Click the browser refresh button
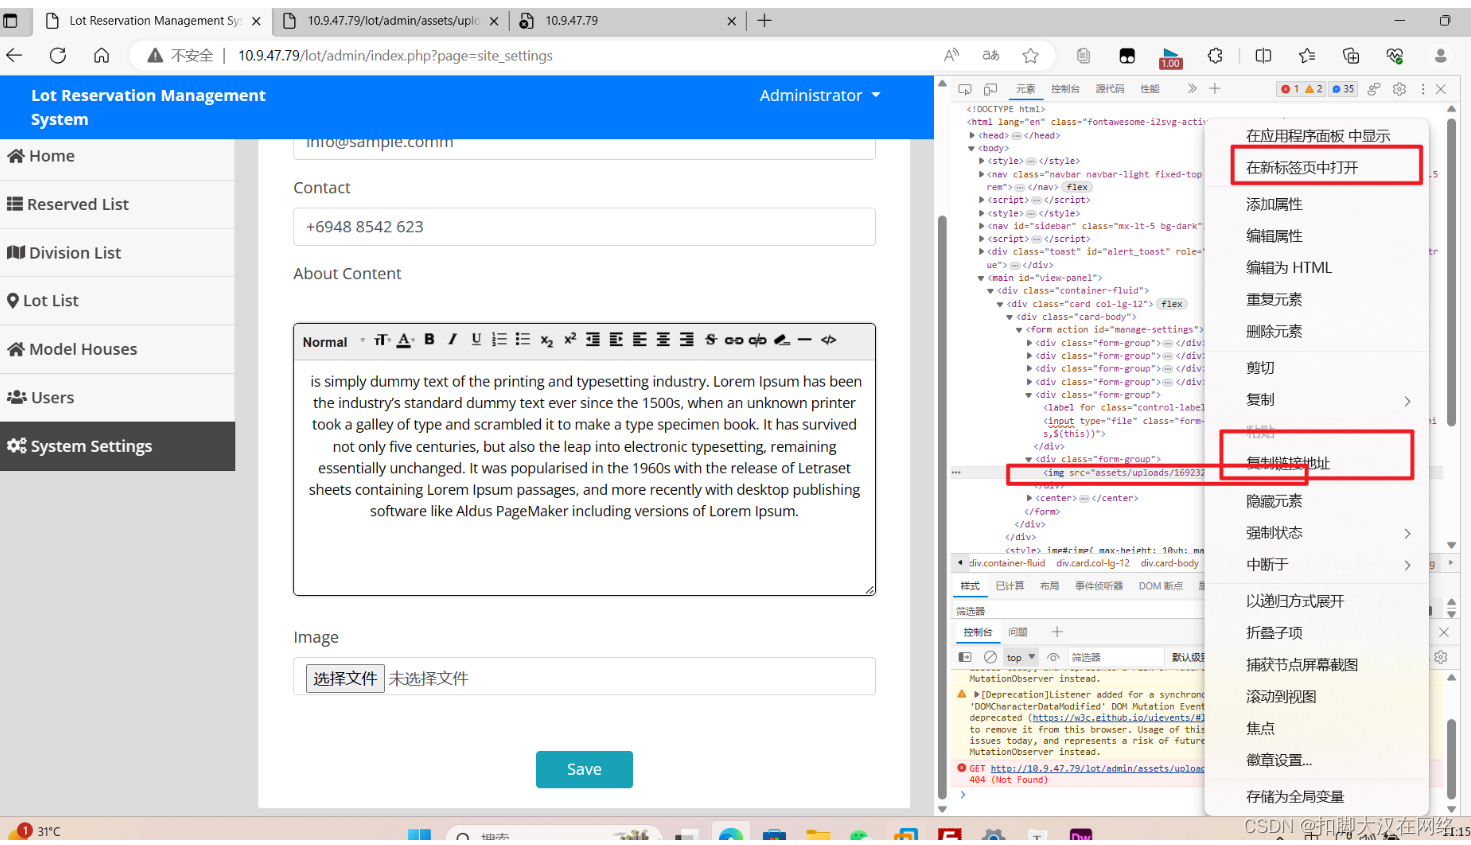 58,55
